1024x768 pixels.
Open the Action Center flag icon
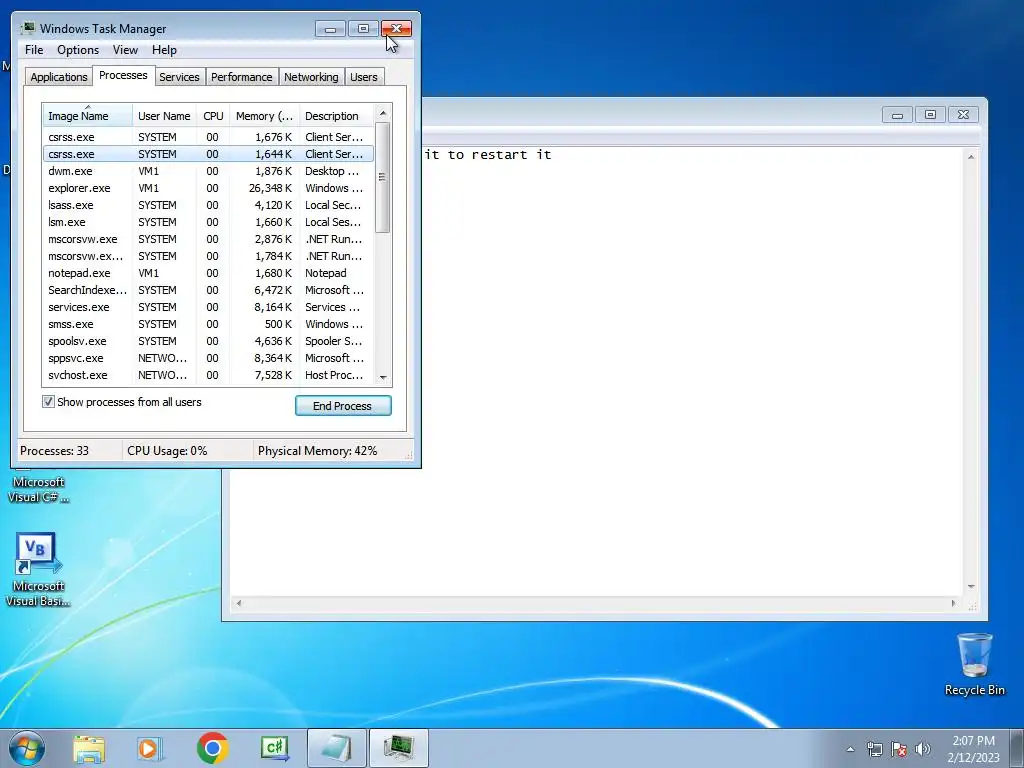click(x=899, y=749)
